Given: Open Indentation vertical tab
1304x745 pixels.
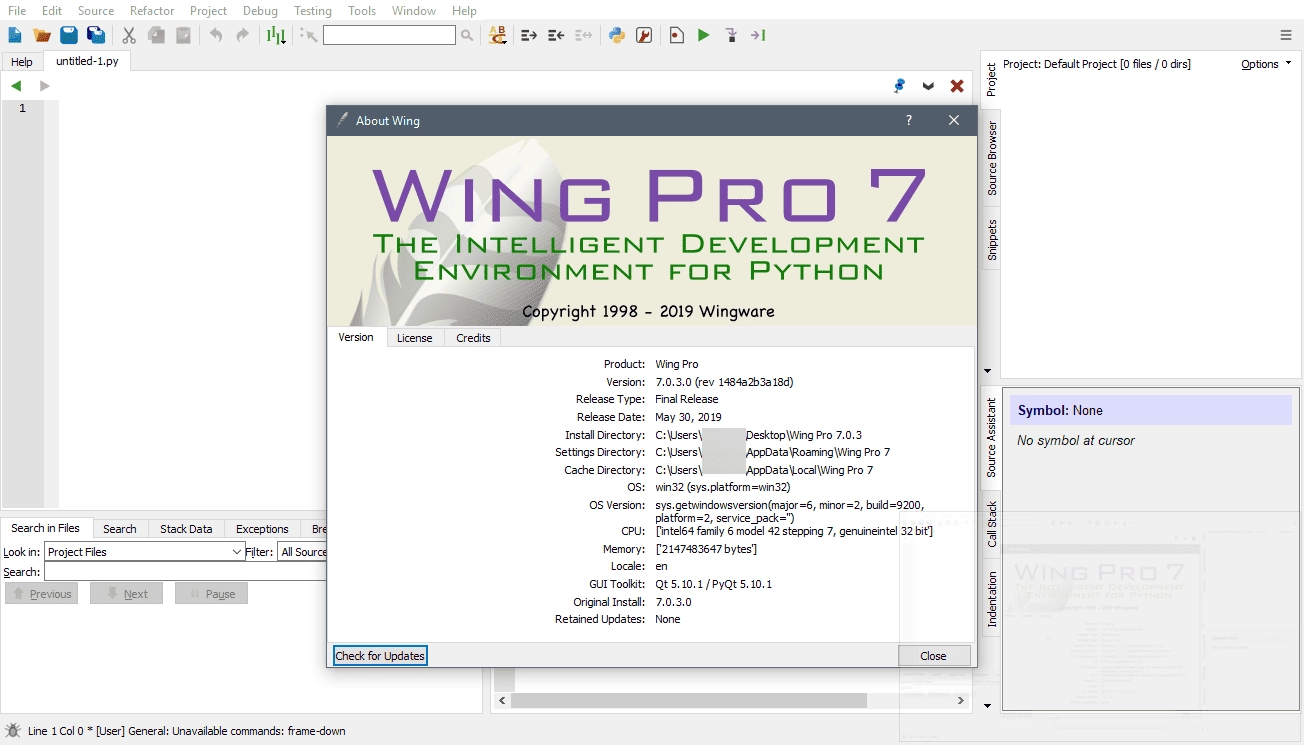Looking at the screenshot, I should 991,600.
